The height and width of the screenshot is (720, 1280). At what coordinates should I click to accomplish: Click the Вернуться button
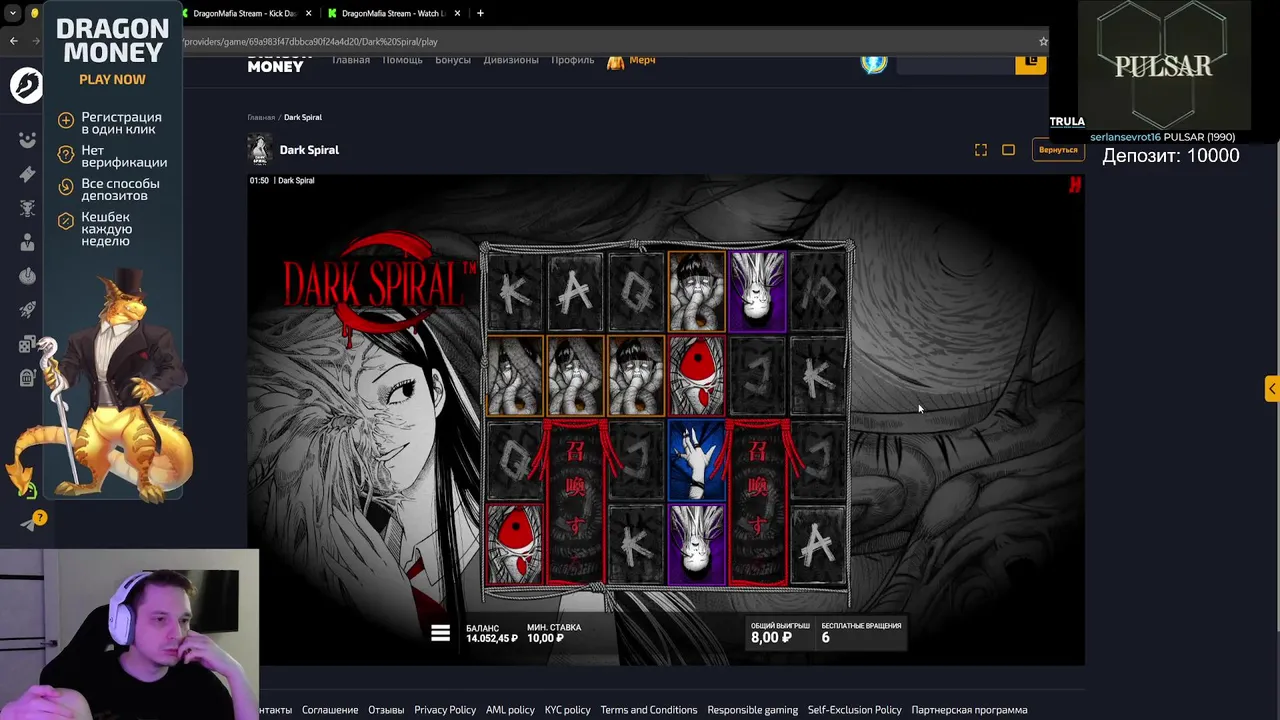1058,150
